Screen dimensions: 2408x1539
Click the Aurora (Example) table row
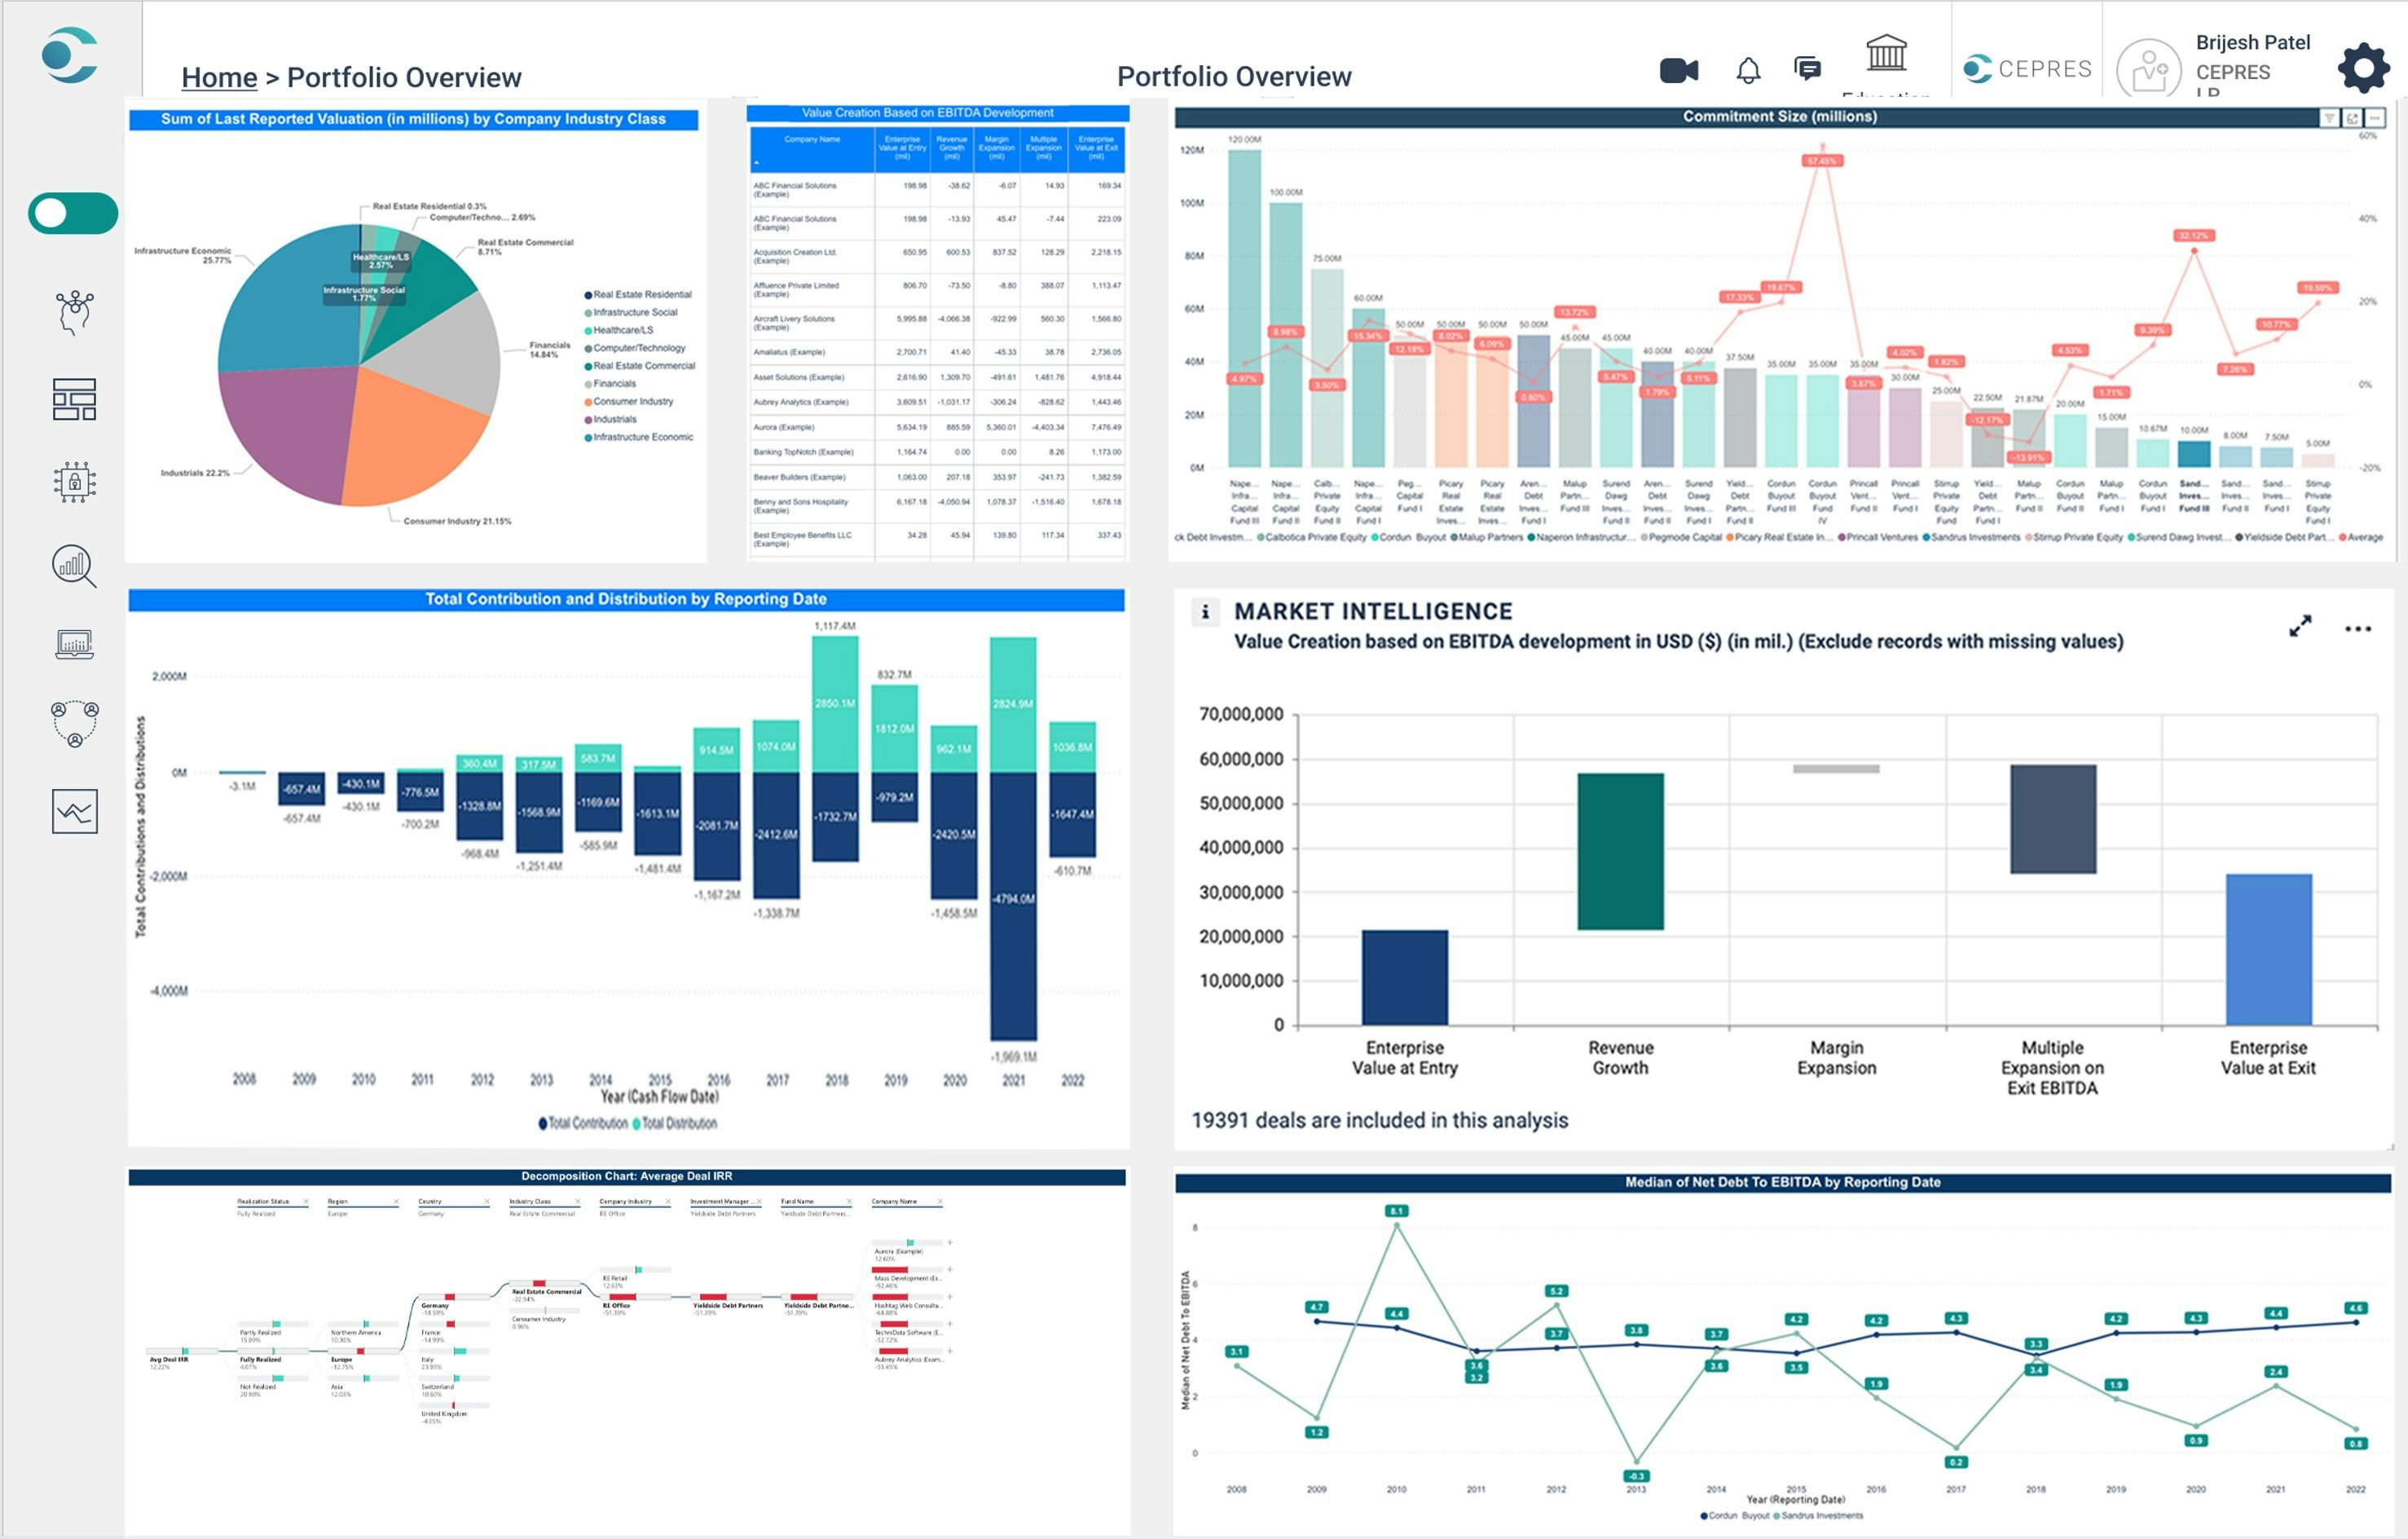tap(937, 427)
